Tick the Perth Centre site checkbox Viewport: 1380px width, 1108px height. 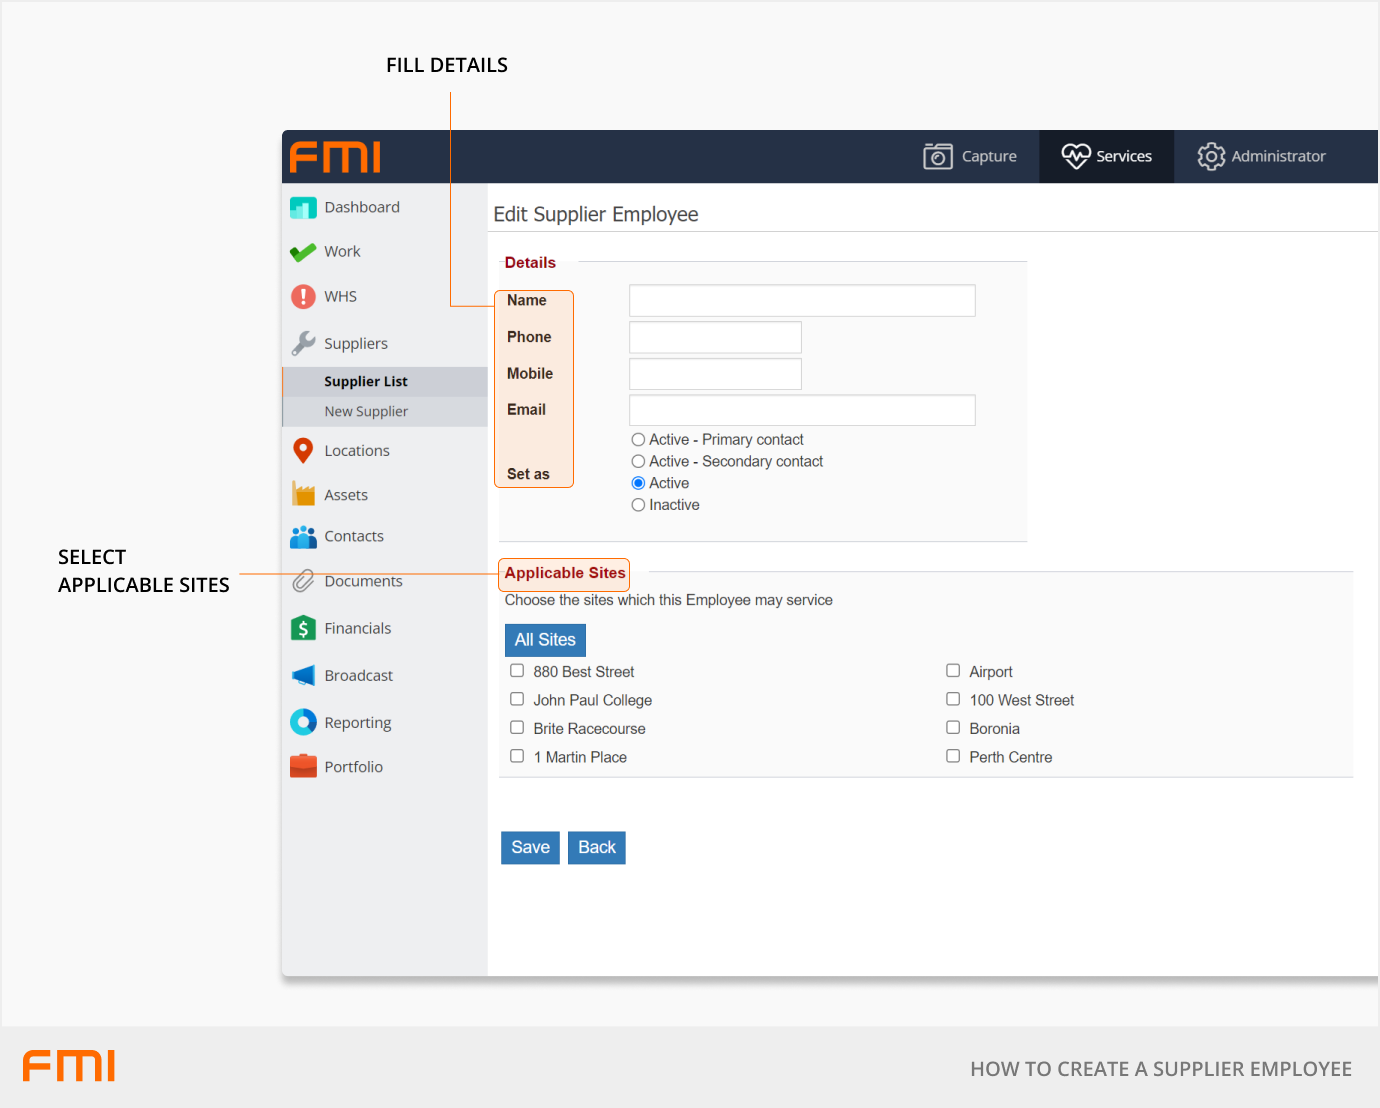point(953,757)
